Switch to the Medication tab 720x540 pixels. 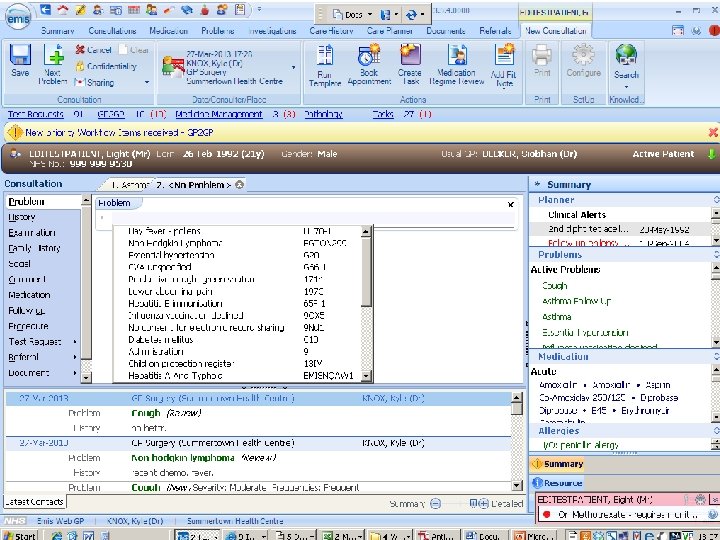tap(169, 31)
